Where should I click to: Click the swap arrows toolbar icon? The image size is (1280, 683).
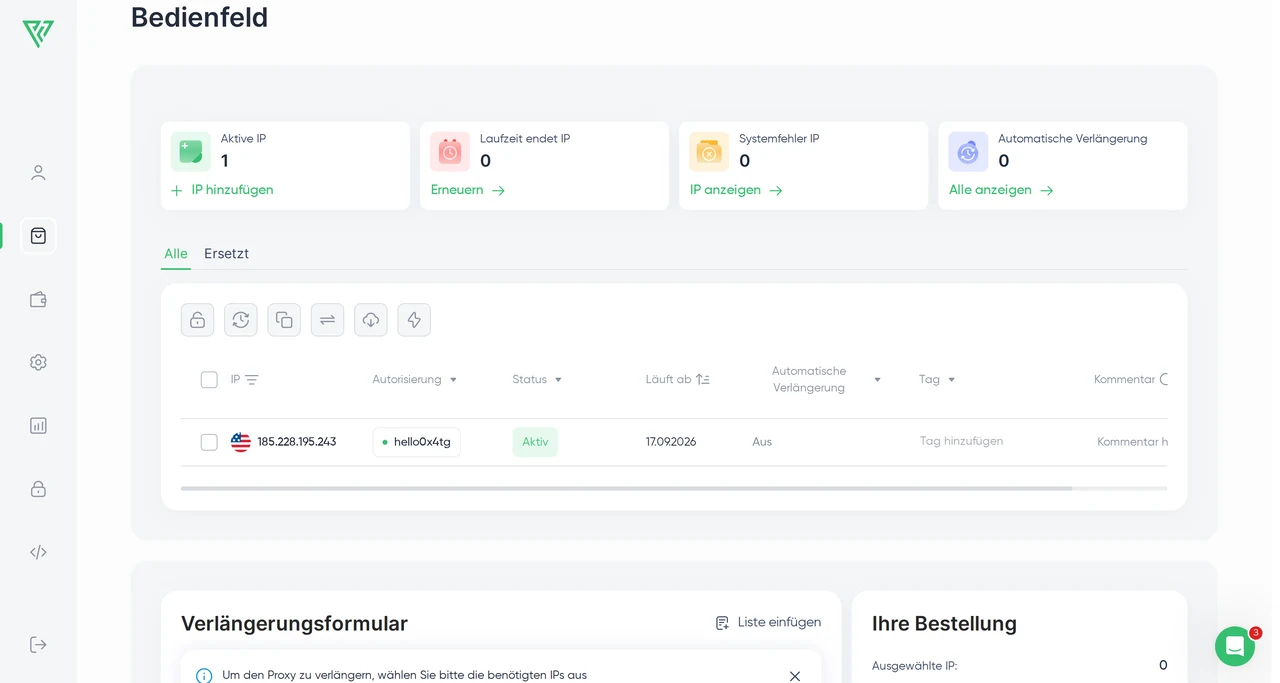(x=327, y=320)
